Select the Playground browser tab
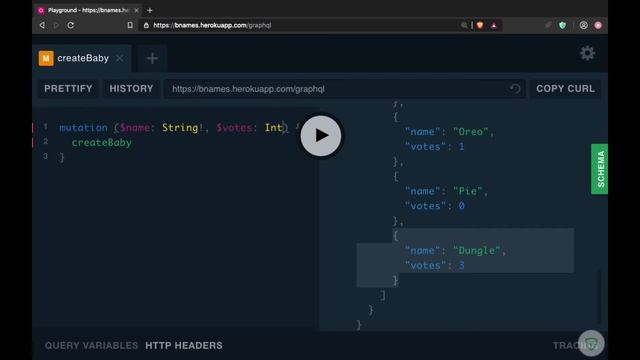The height and width of the screenshot is (360, 640). pyautogui.click(x=88, y=10)
